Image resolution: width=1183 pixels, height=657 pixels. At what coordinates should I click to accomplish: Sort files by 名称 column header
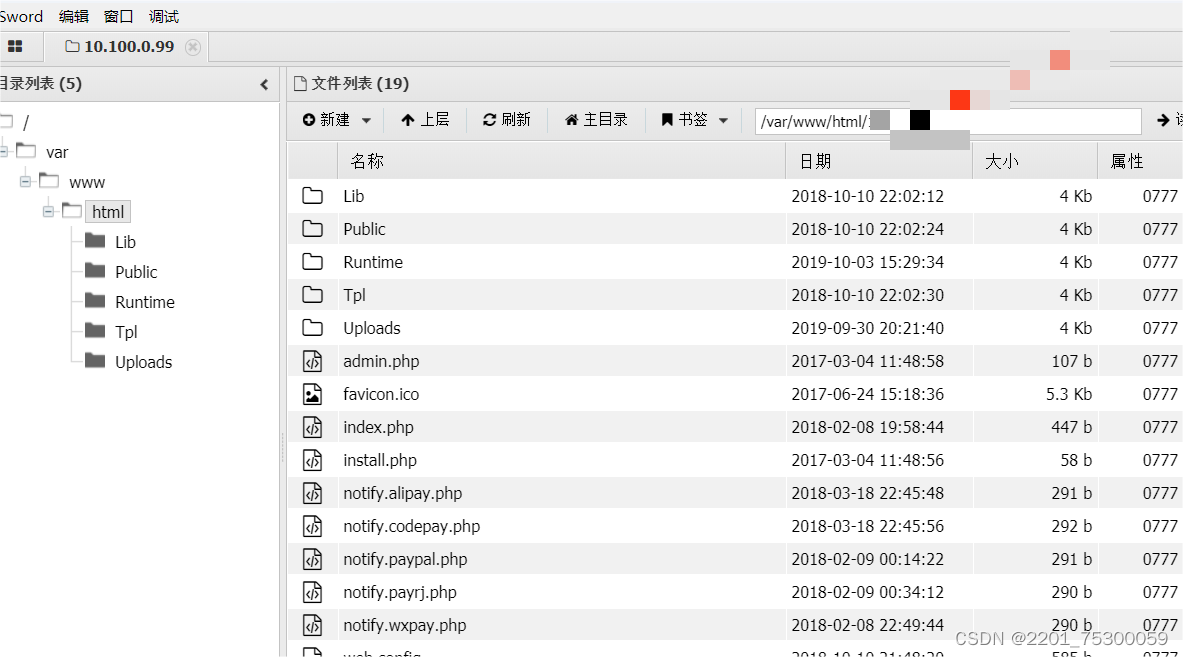click(x=561, y=161)
